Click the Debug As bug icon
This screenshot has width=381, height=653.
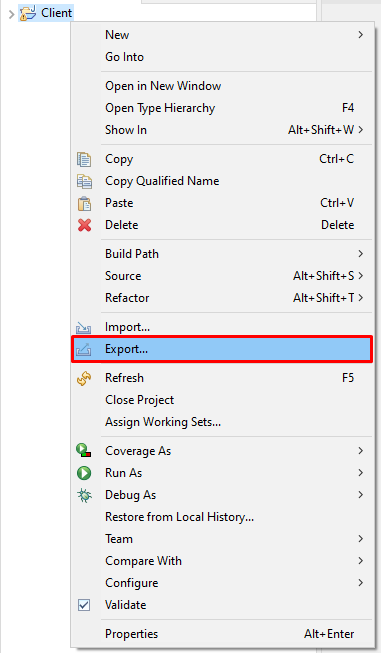[x=85, y=495]
